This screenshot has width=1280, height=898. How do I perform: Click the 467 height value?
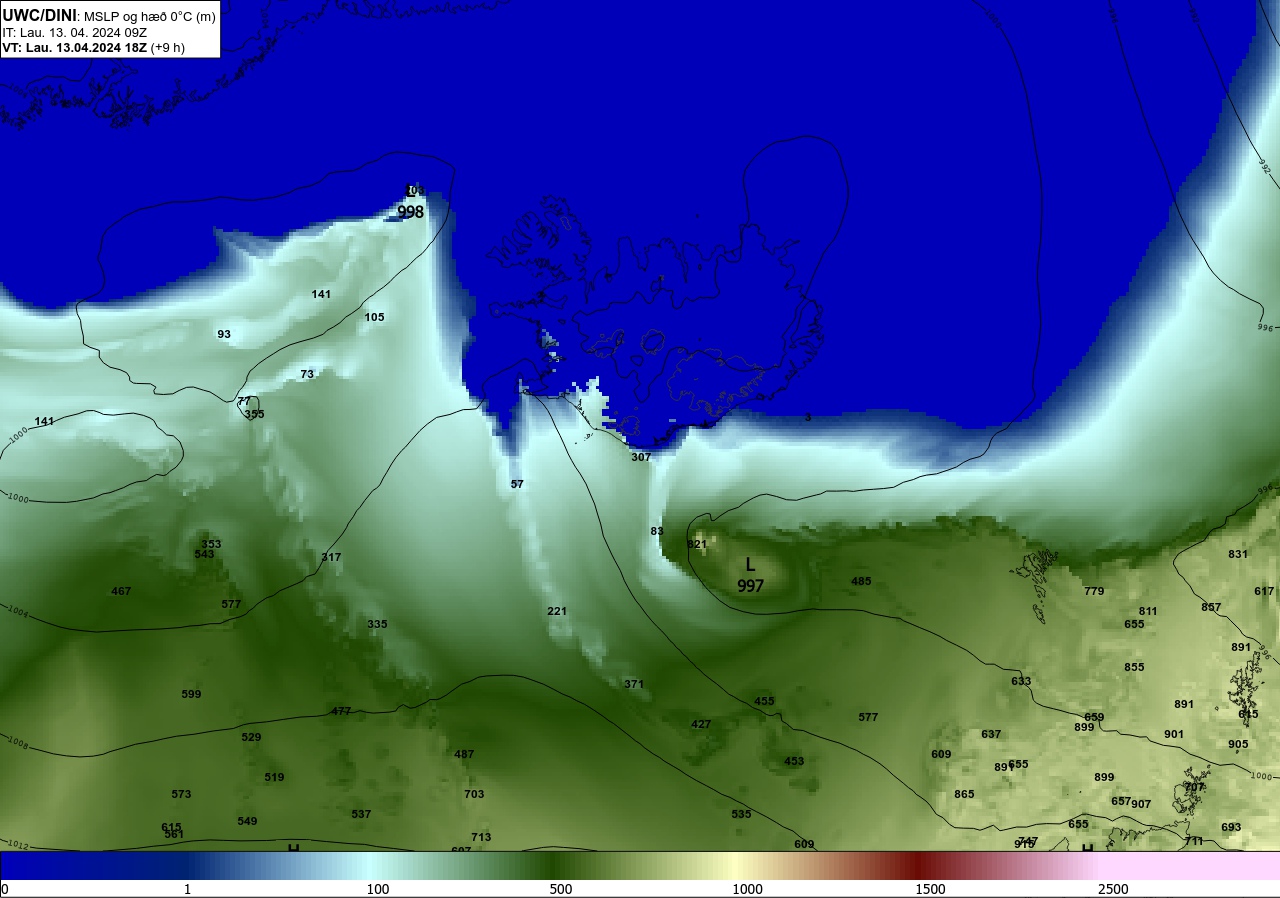tap(121, 591)
